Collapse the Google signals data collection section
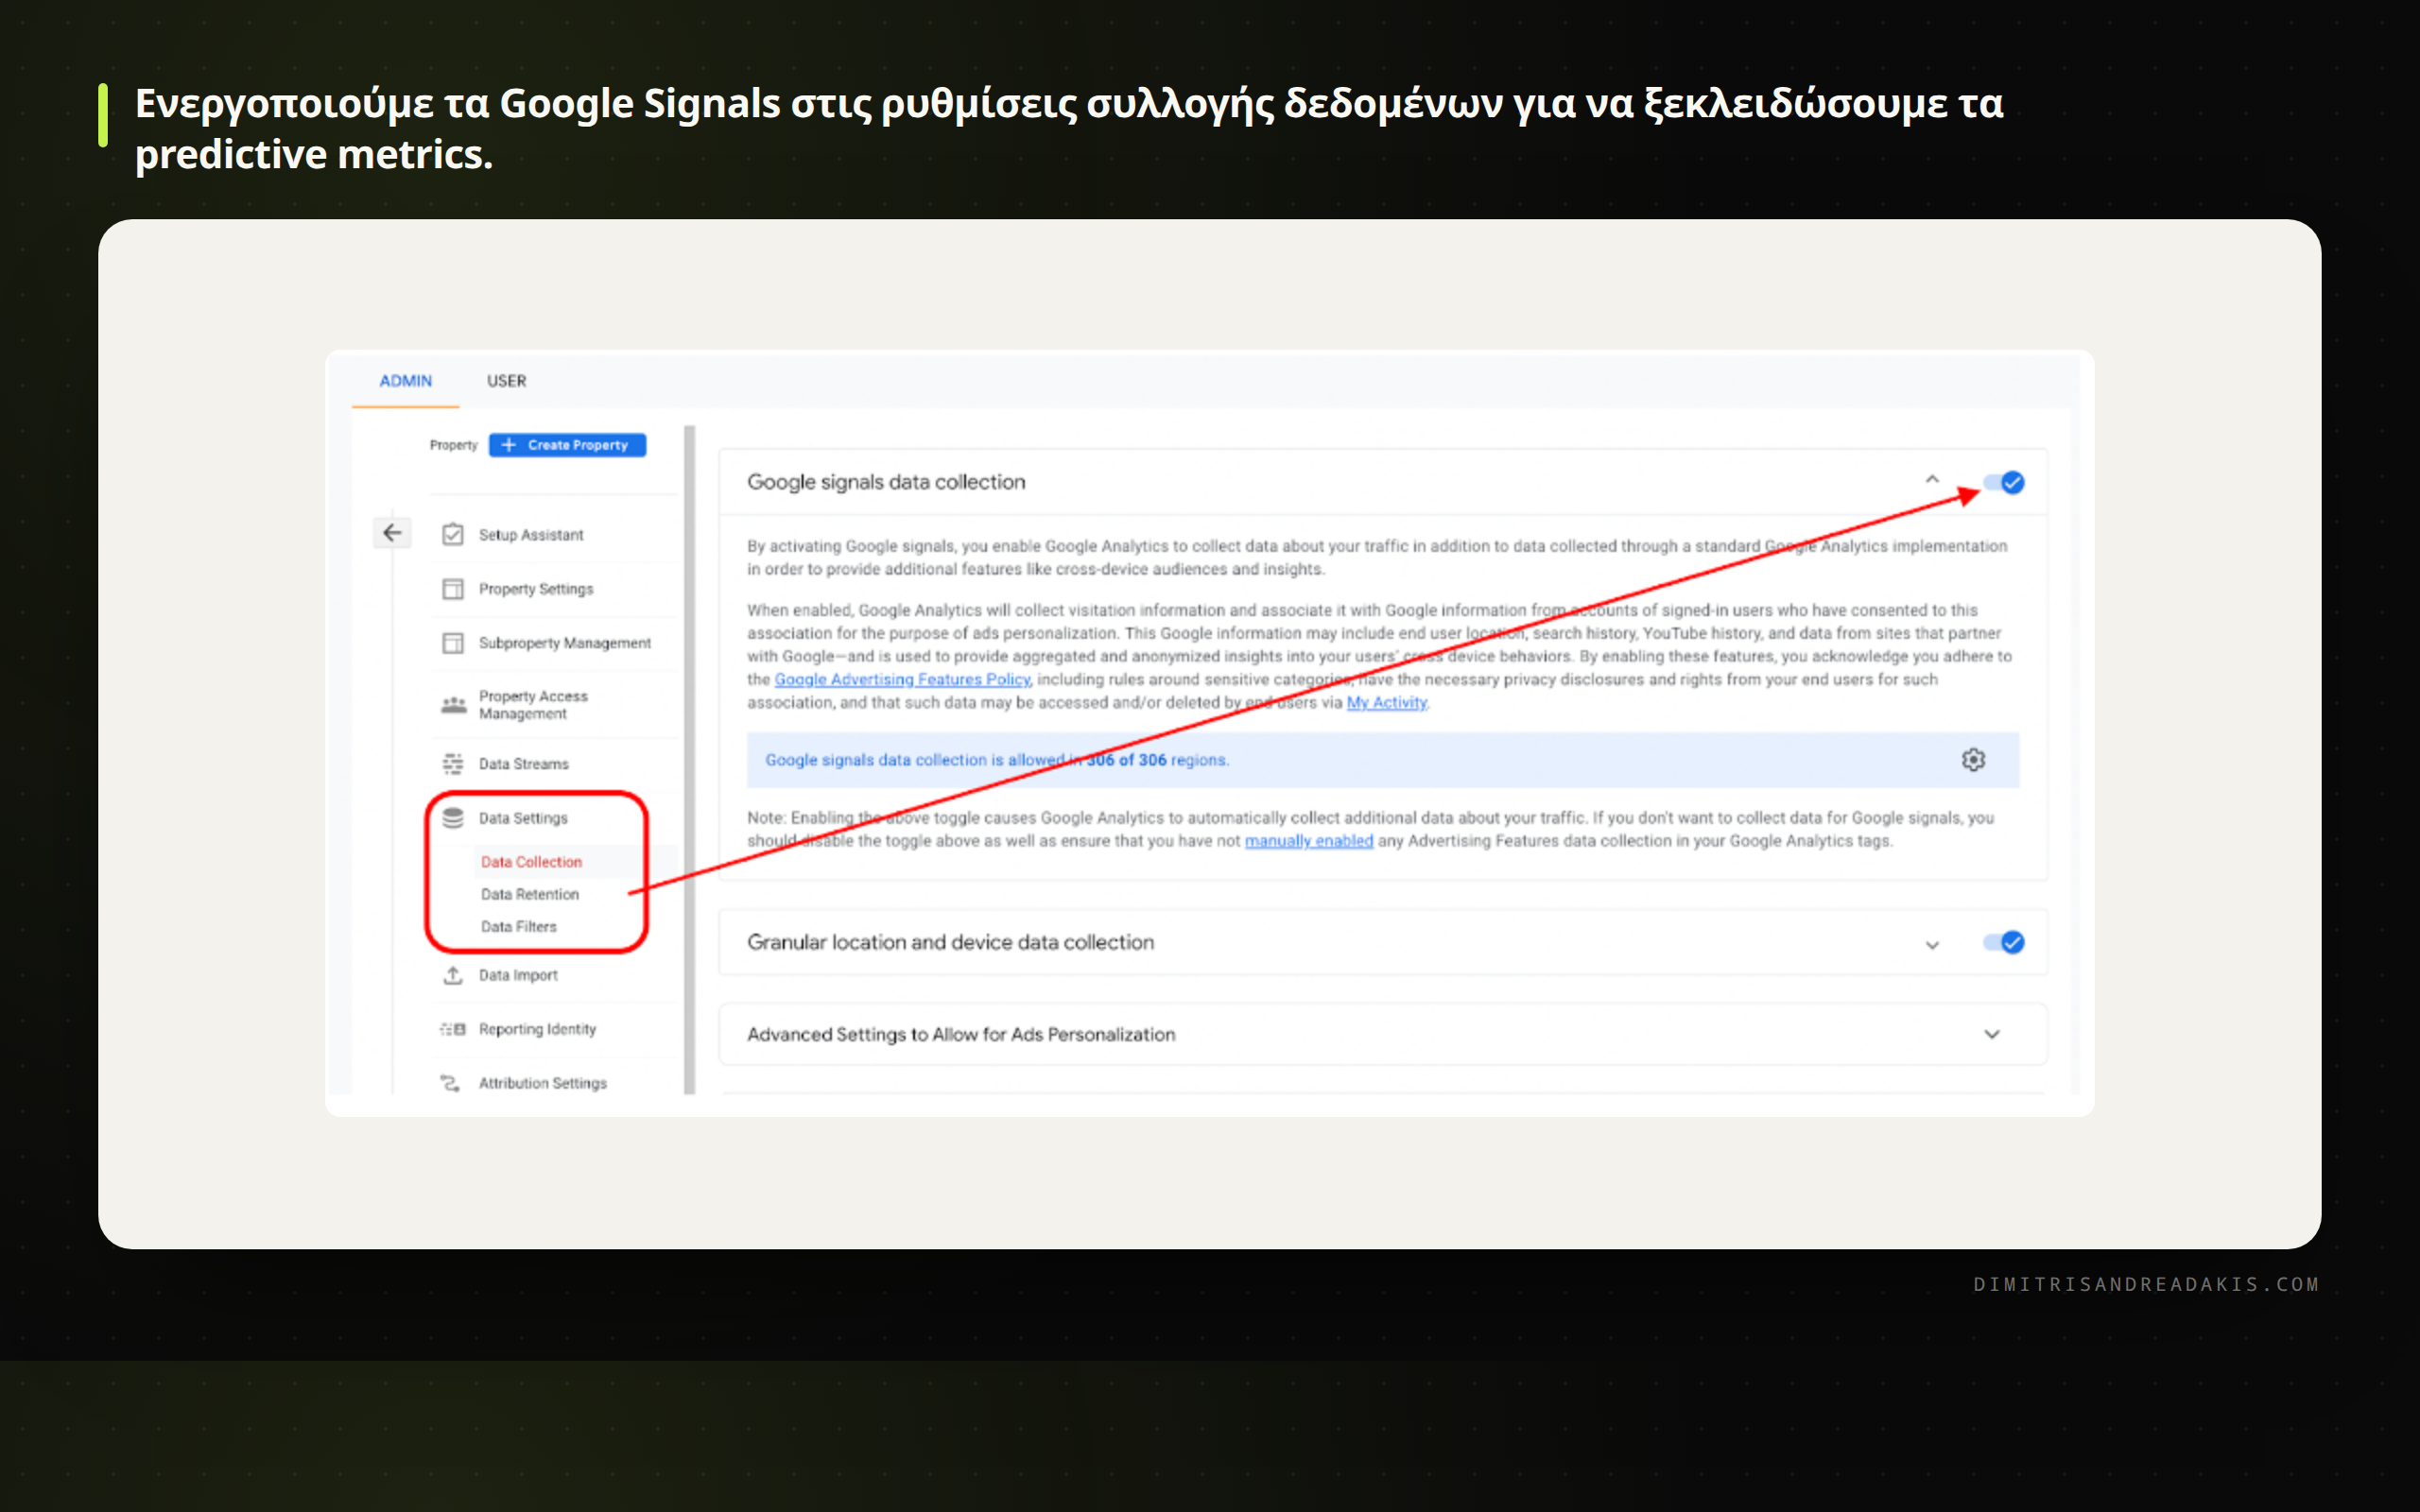2420x1512 pixels. [x=1932, y=480]
